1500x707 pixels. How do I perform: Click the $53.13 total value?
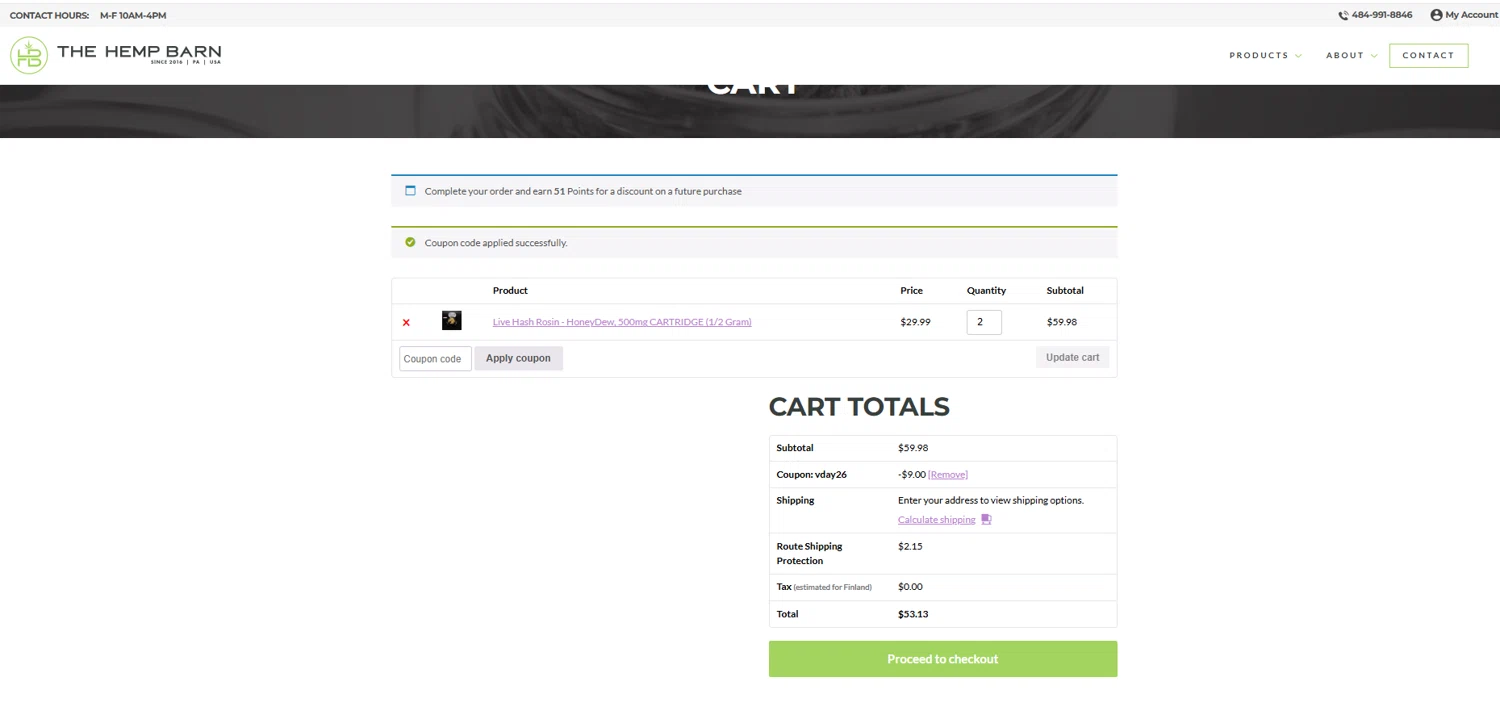tap(913, 614)
